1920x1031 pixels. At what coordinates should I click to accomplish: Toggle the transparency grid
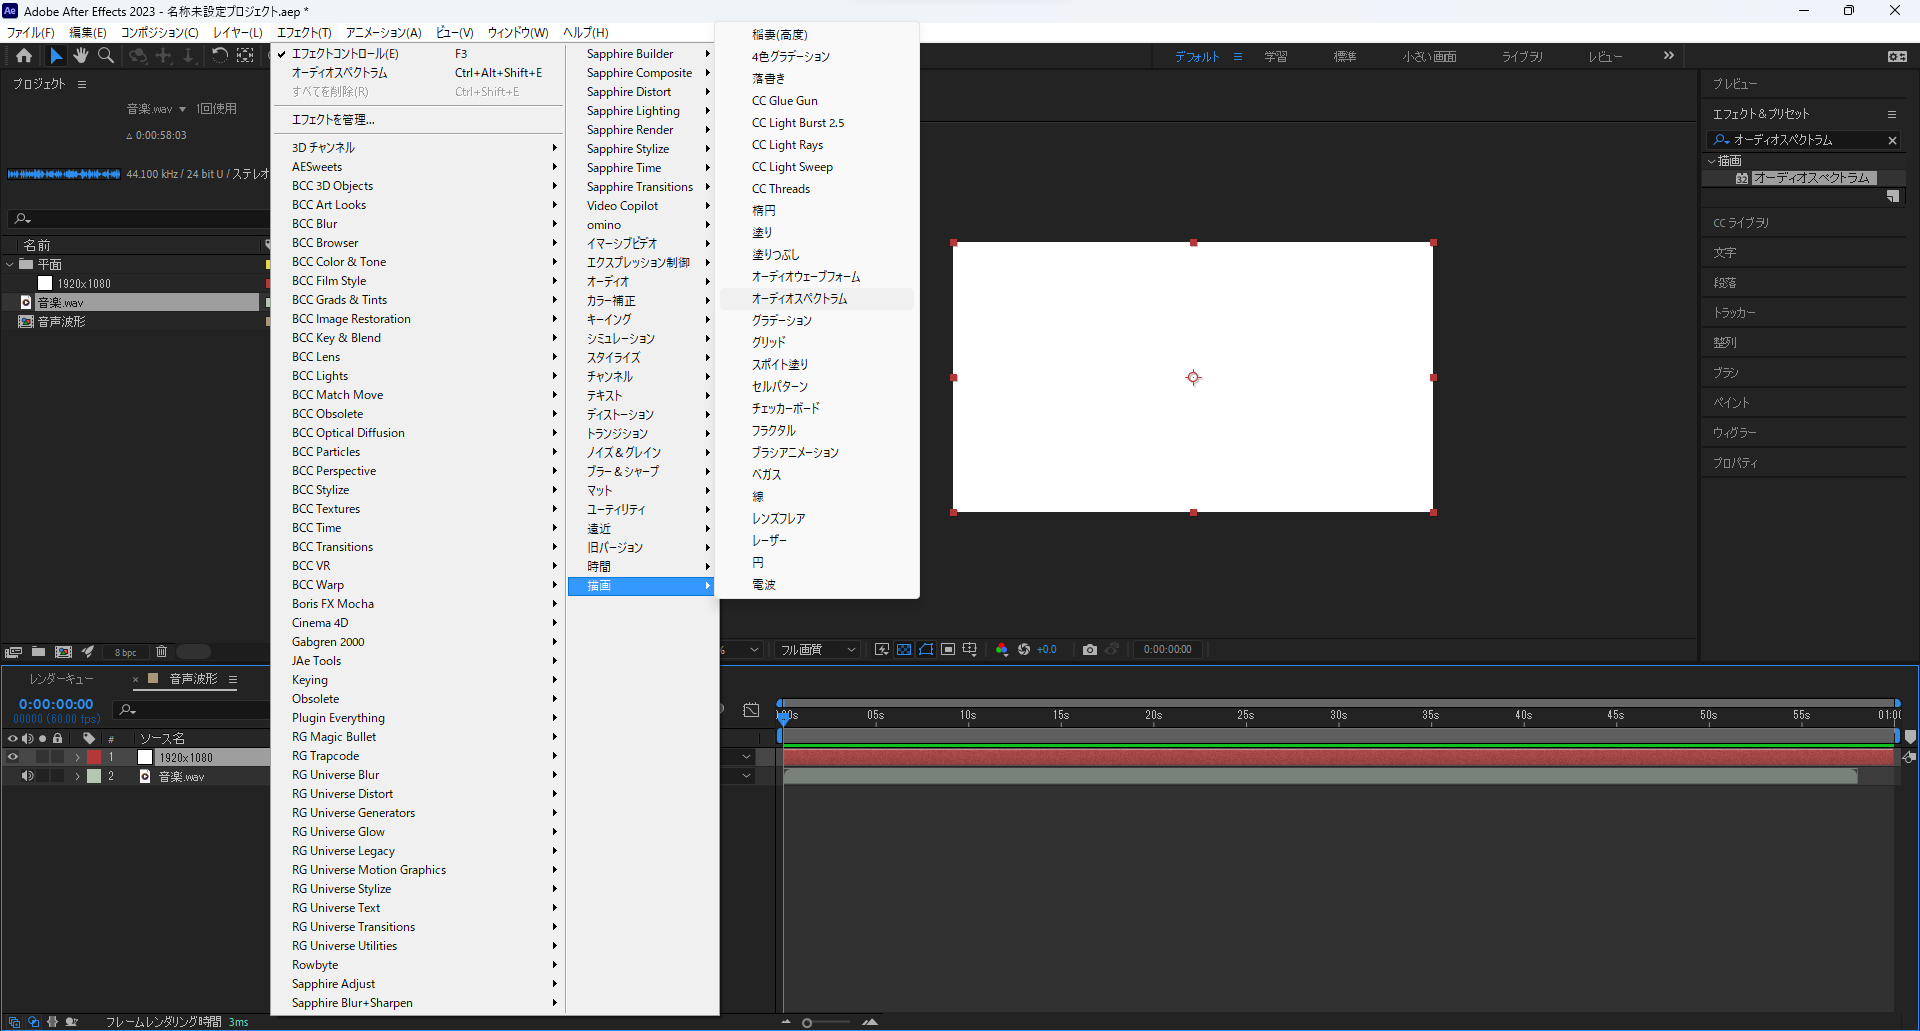coord(904,650)
